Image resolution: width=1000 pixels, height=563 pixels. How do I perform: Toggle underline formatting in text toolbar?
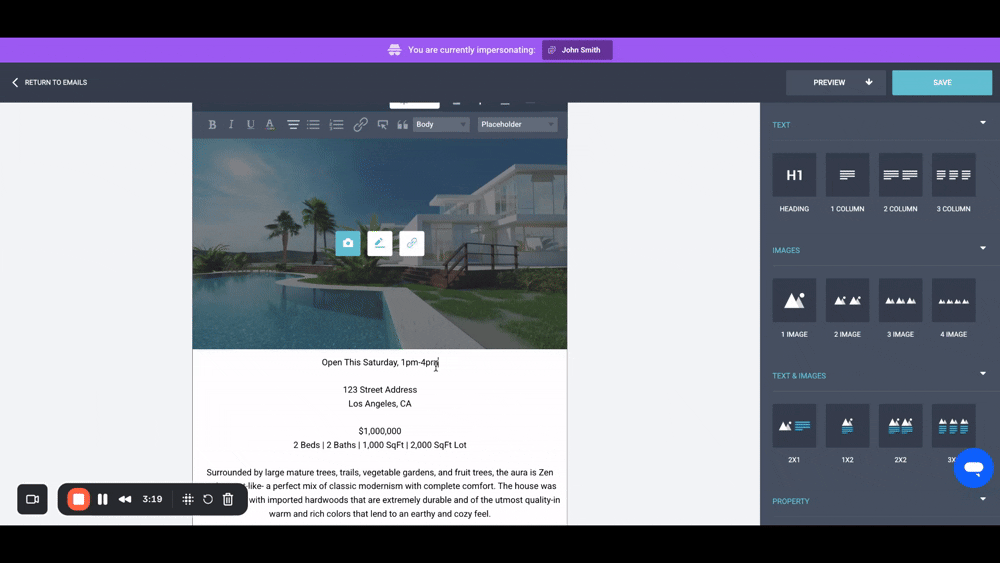click(x=251, y=124)
